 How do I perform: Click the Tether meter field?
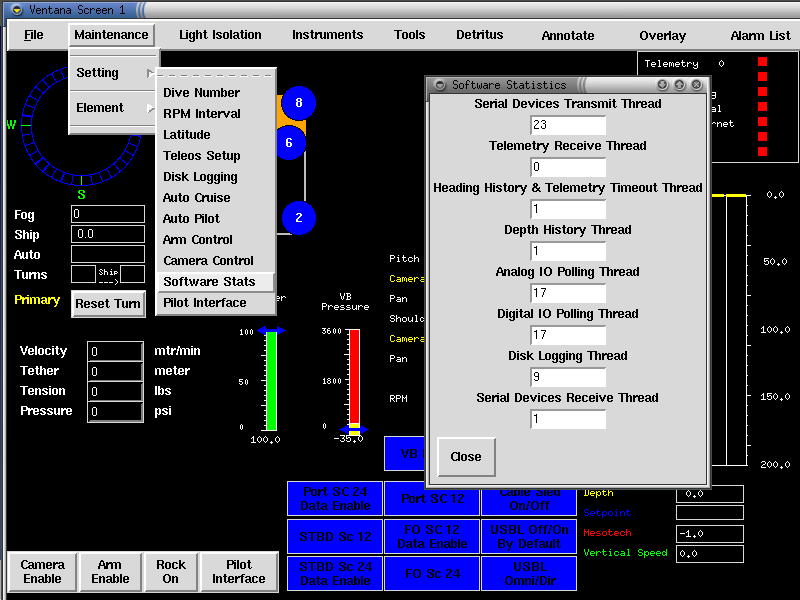pyautogui.click(x=115, y=371)
